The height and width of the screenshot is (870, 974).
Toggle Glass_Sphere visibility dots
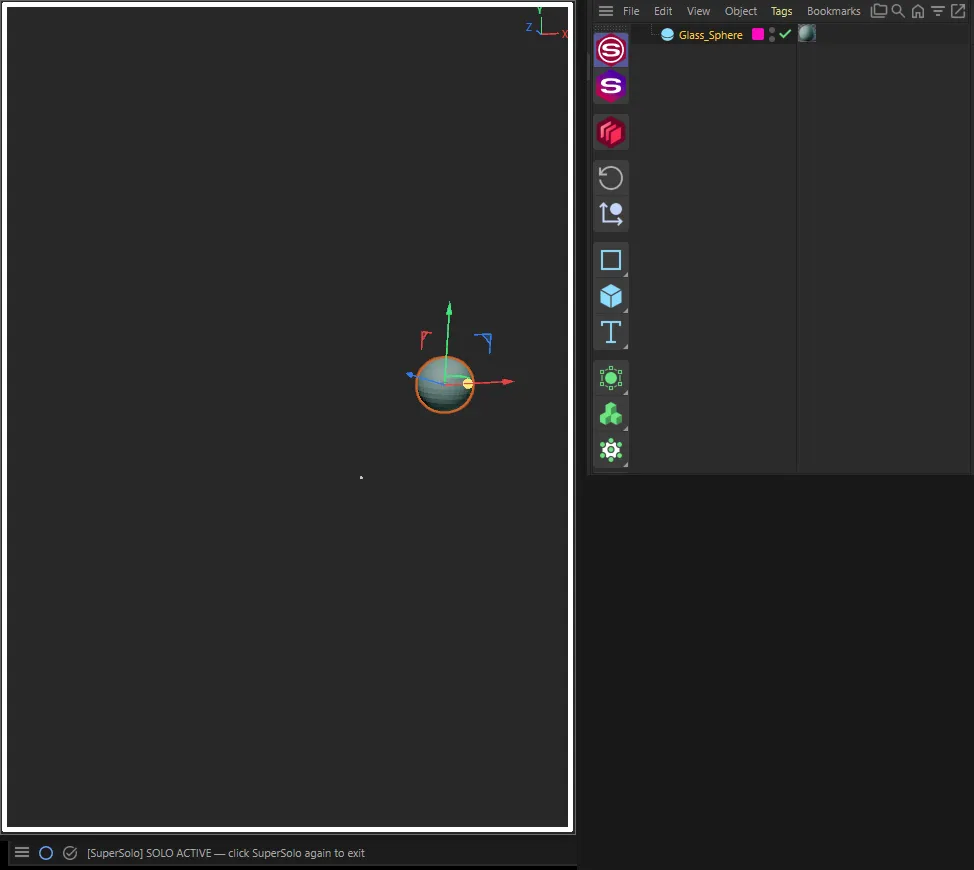[x=772, y=35]
